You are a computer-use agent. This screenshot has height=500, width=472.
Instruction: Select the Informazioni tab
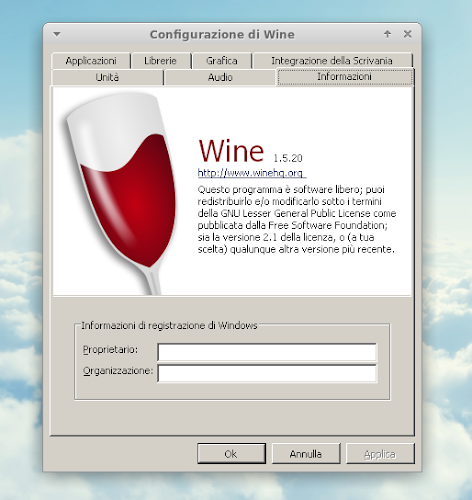[x=344, y=77]
